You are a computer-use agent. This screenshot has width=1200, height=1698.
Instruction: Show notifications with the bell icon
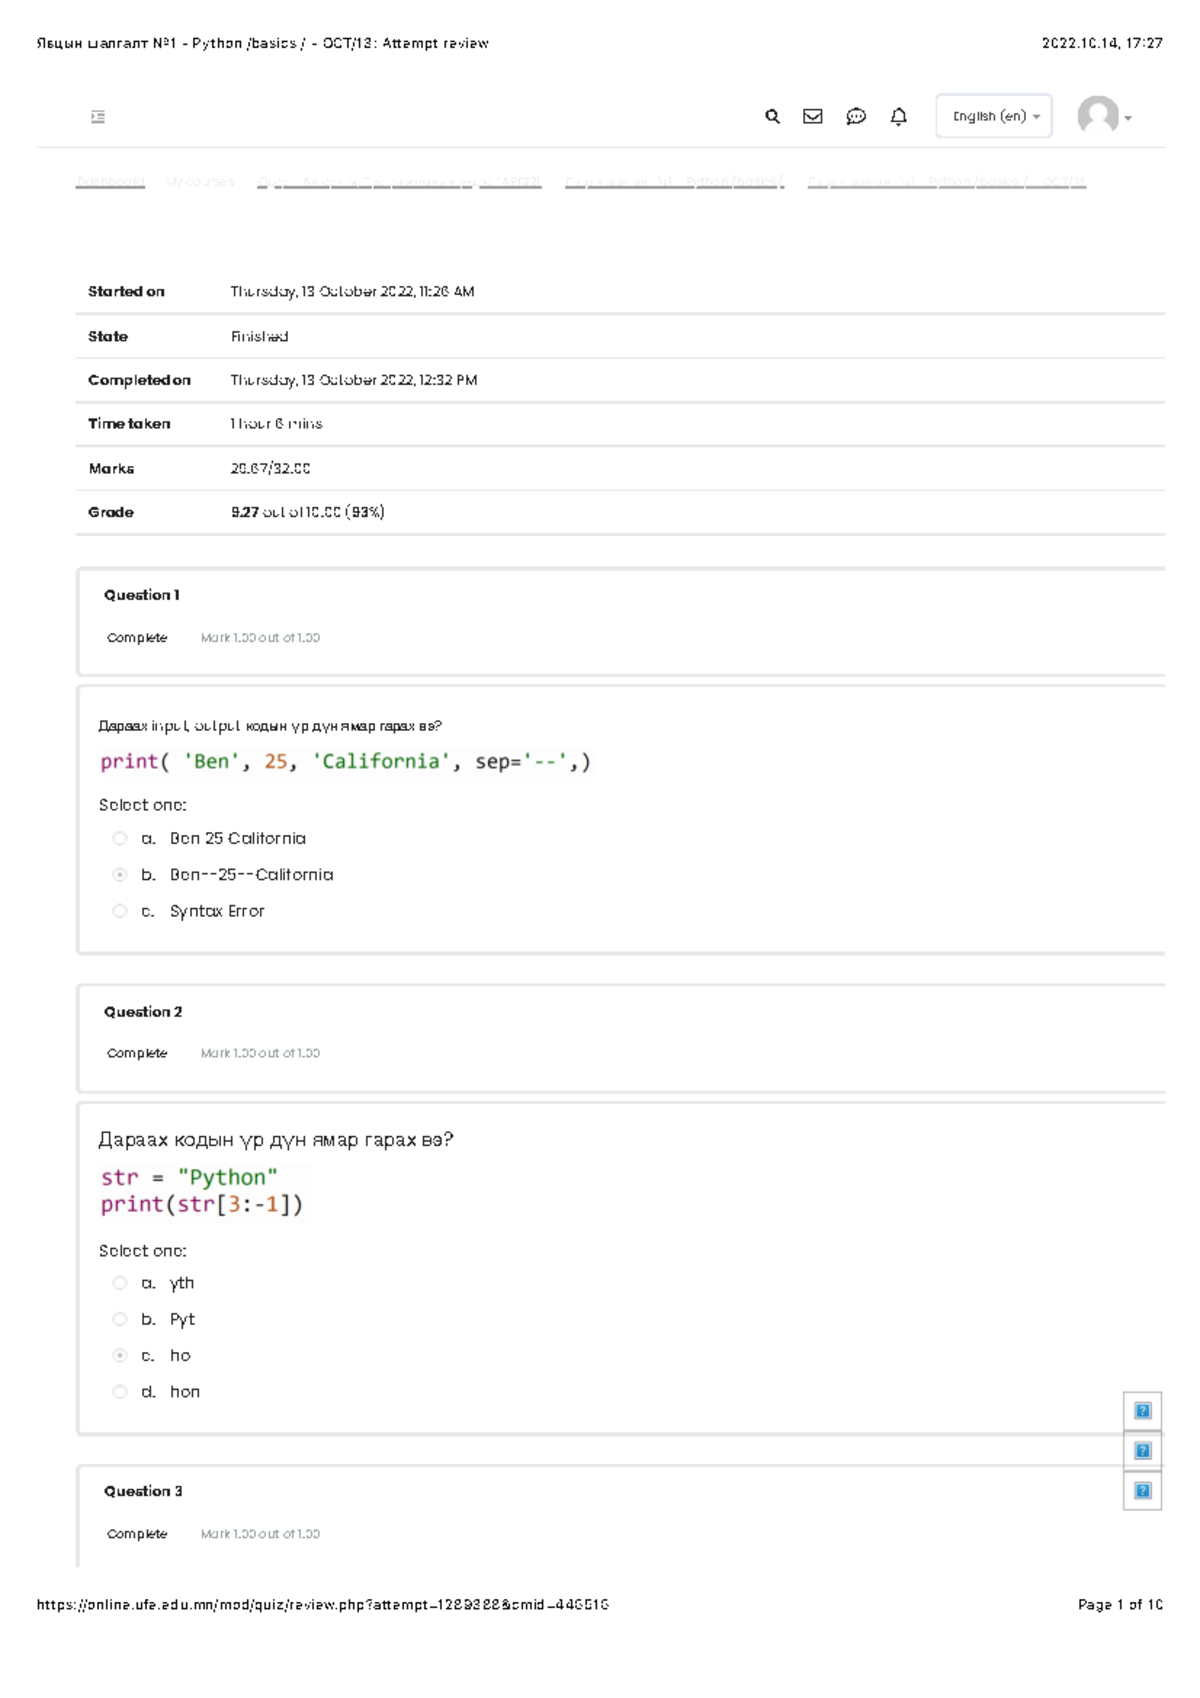tap(899, 117)
